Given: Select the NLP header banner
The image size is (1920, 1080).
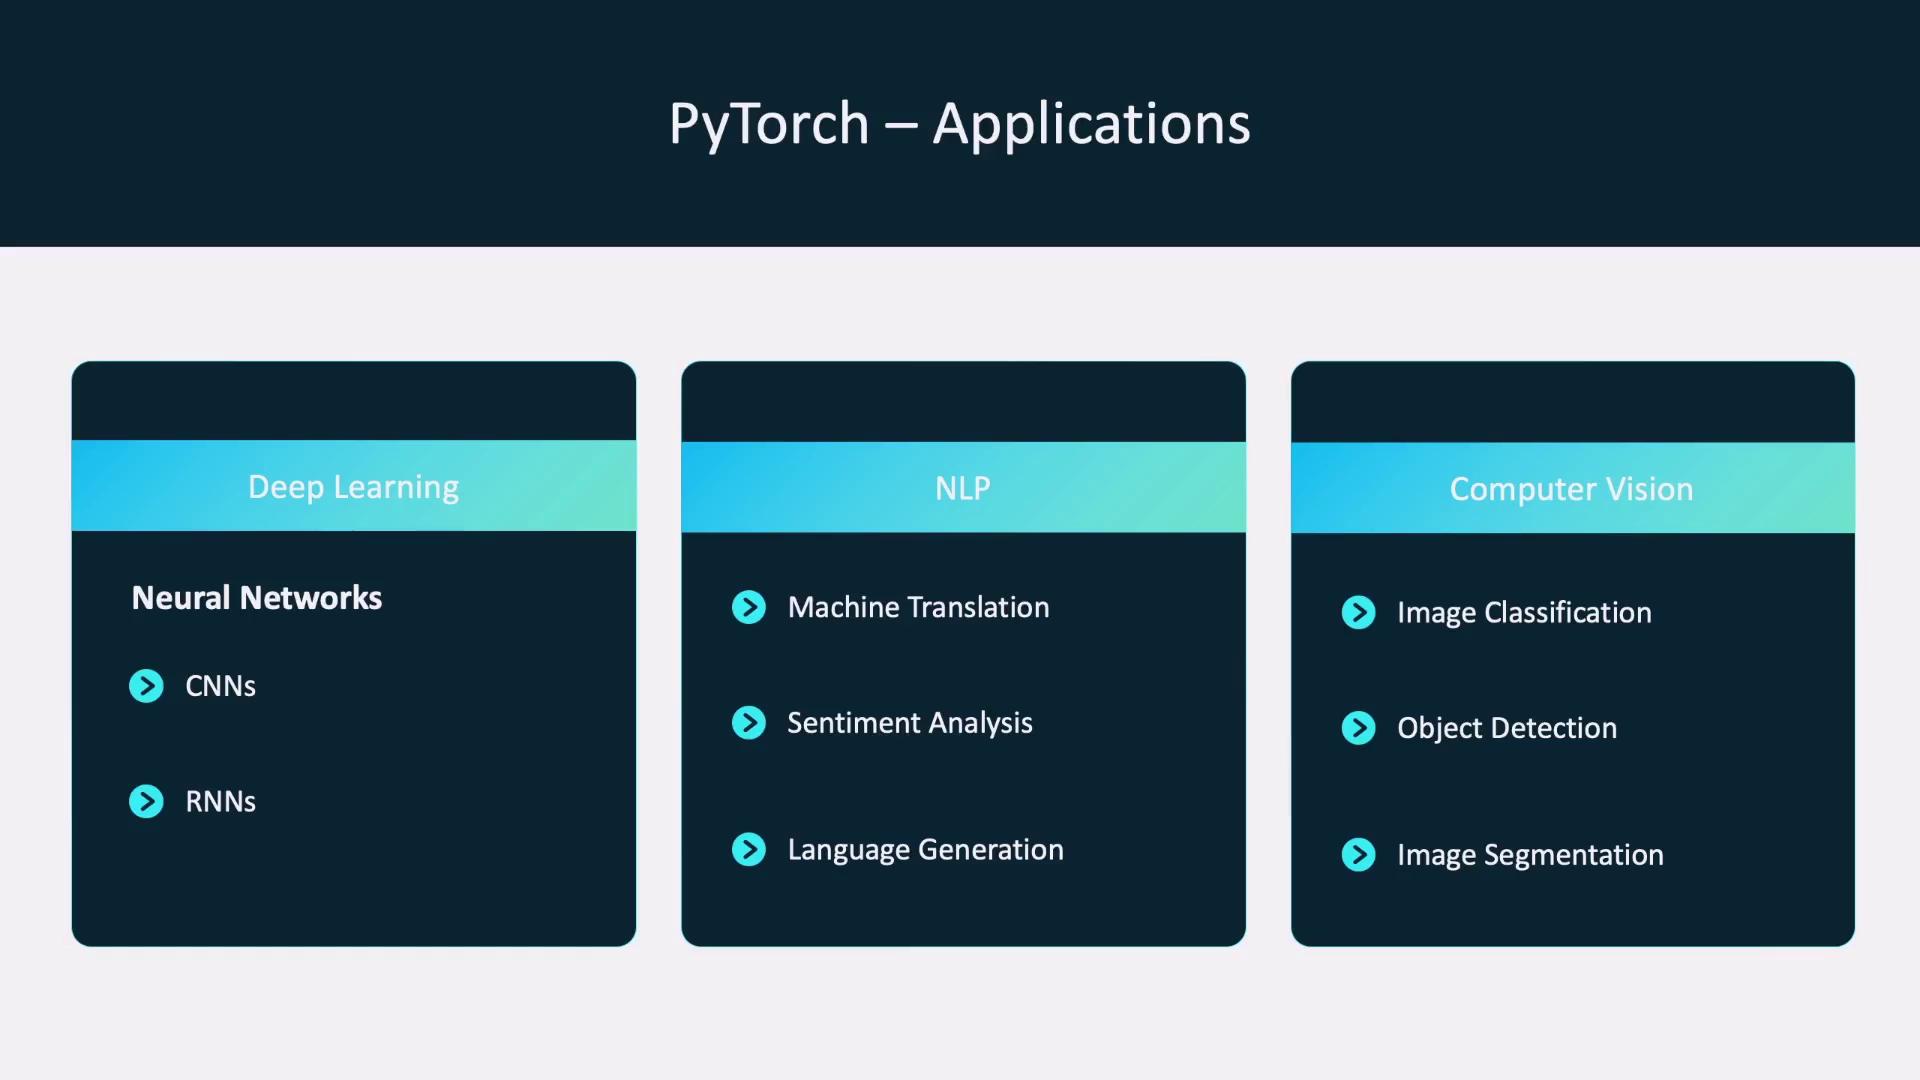Looking at the screenshot, I should point(963,487).
